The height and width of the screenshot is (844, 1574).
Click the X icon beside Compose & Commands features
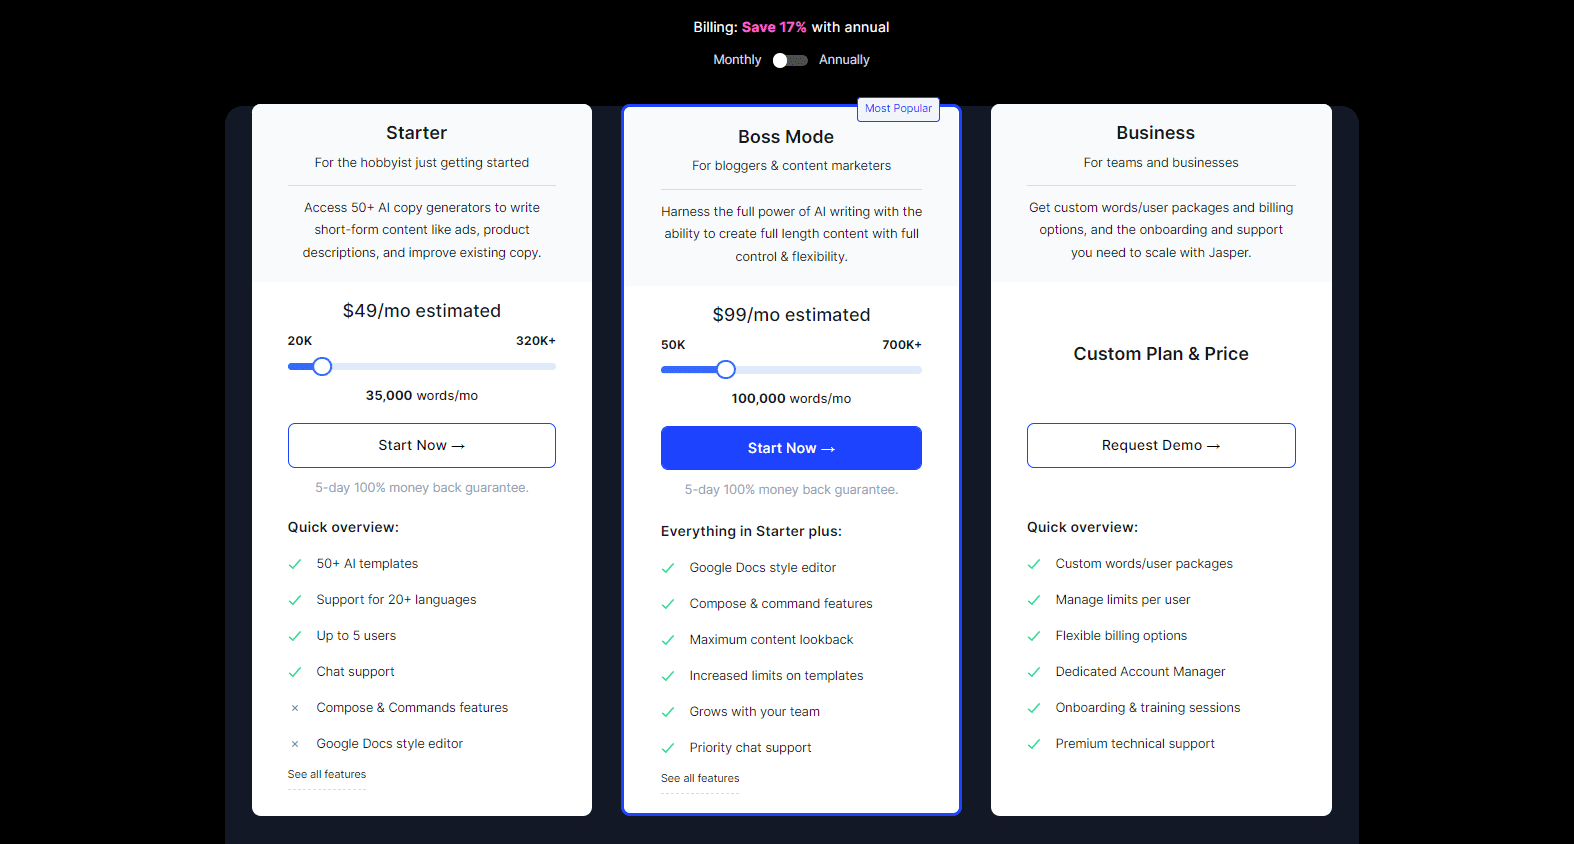click(295, 708)
